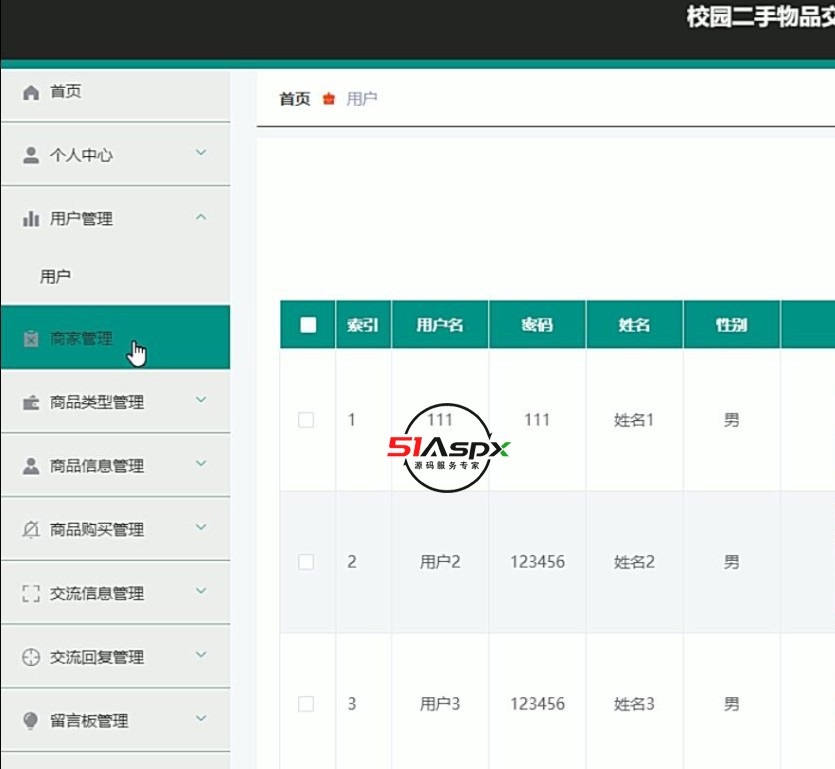Click the crosshair icon for 交流回复管理
The image size is (835, 769).
pyautogui.click(x=31, y=657)
